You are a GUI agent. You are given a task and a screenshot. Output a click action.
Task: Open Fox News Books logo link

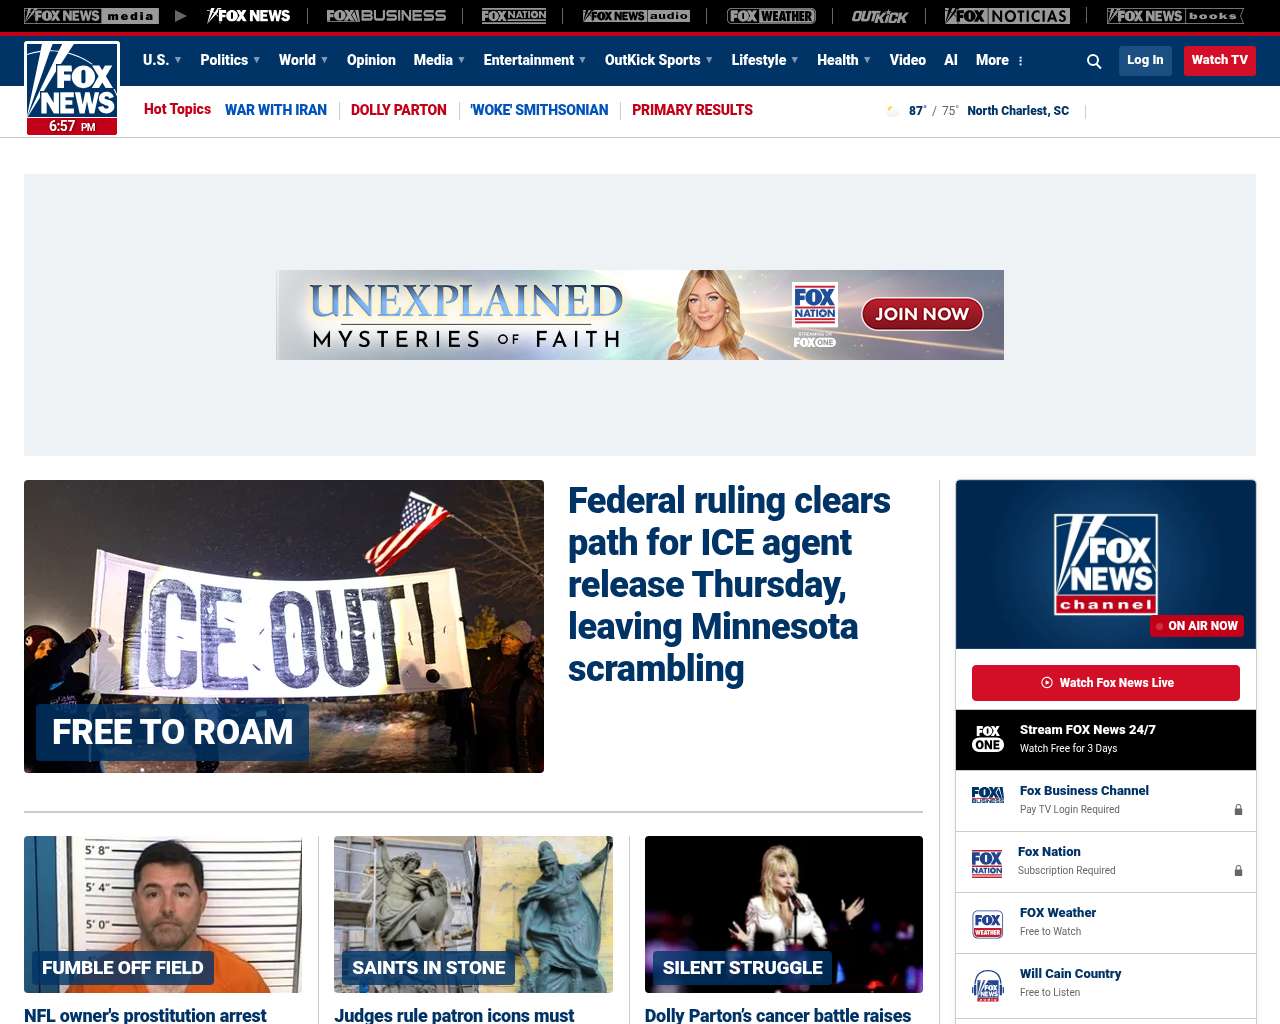coord(1175,16)
